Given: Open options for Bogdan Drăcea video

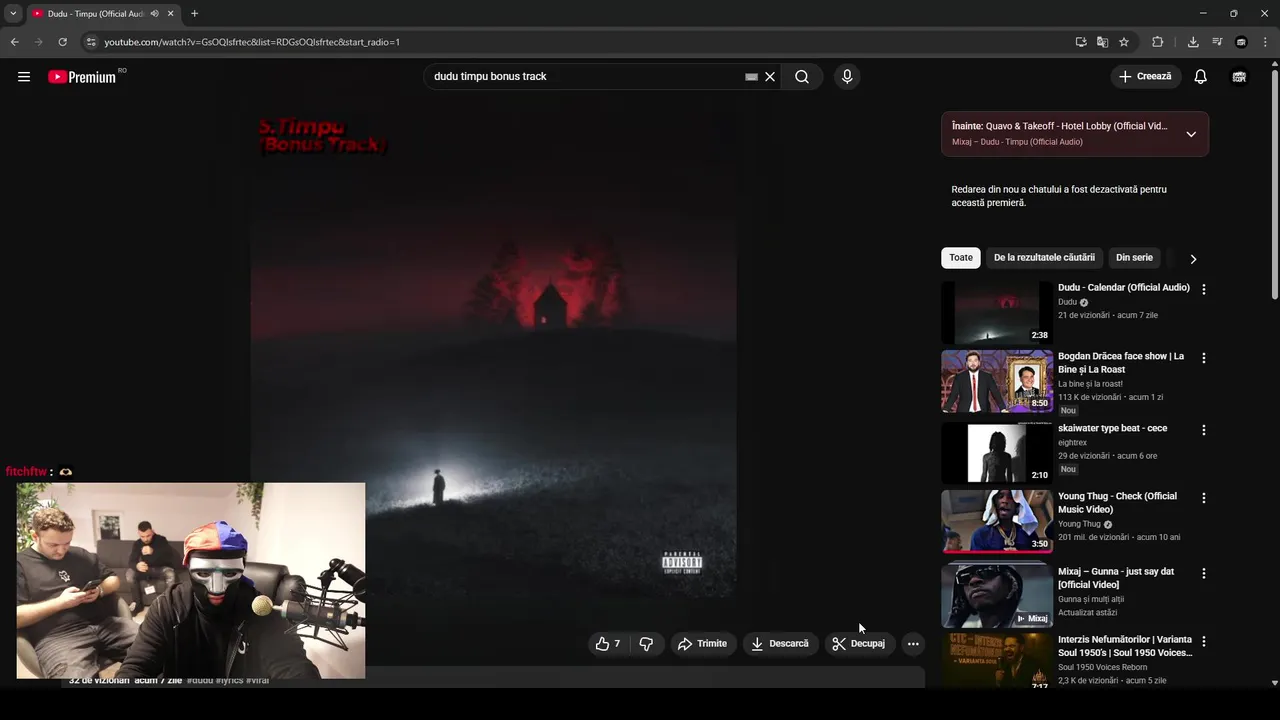Looking at the screenshot, I should coord(1204,358).
